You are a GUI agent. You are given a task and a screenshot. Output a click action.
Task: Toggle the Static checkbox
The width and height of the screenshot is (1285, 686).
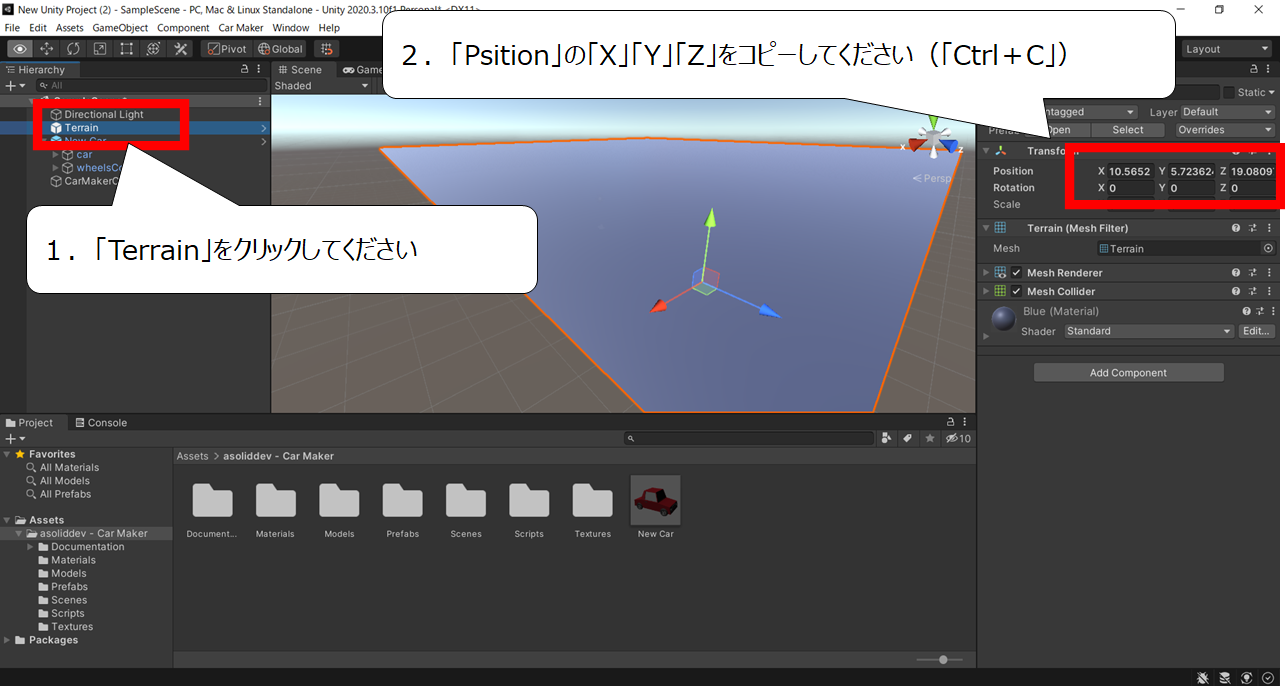point(1229,92)
